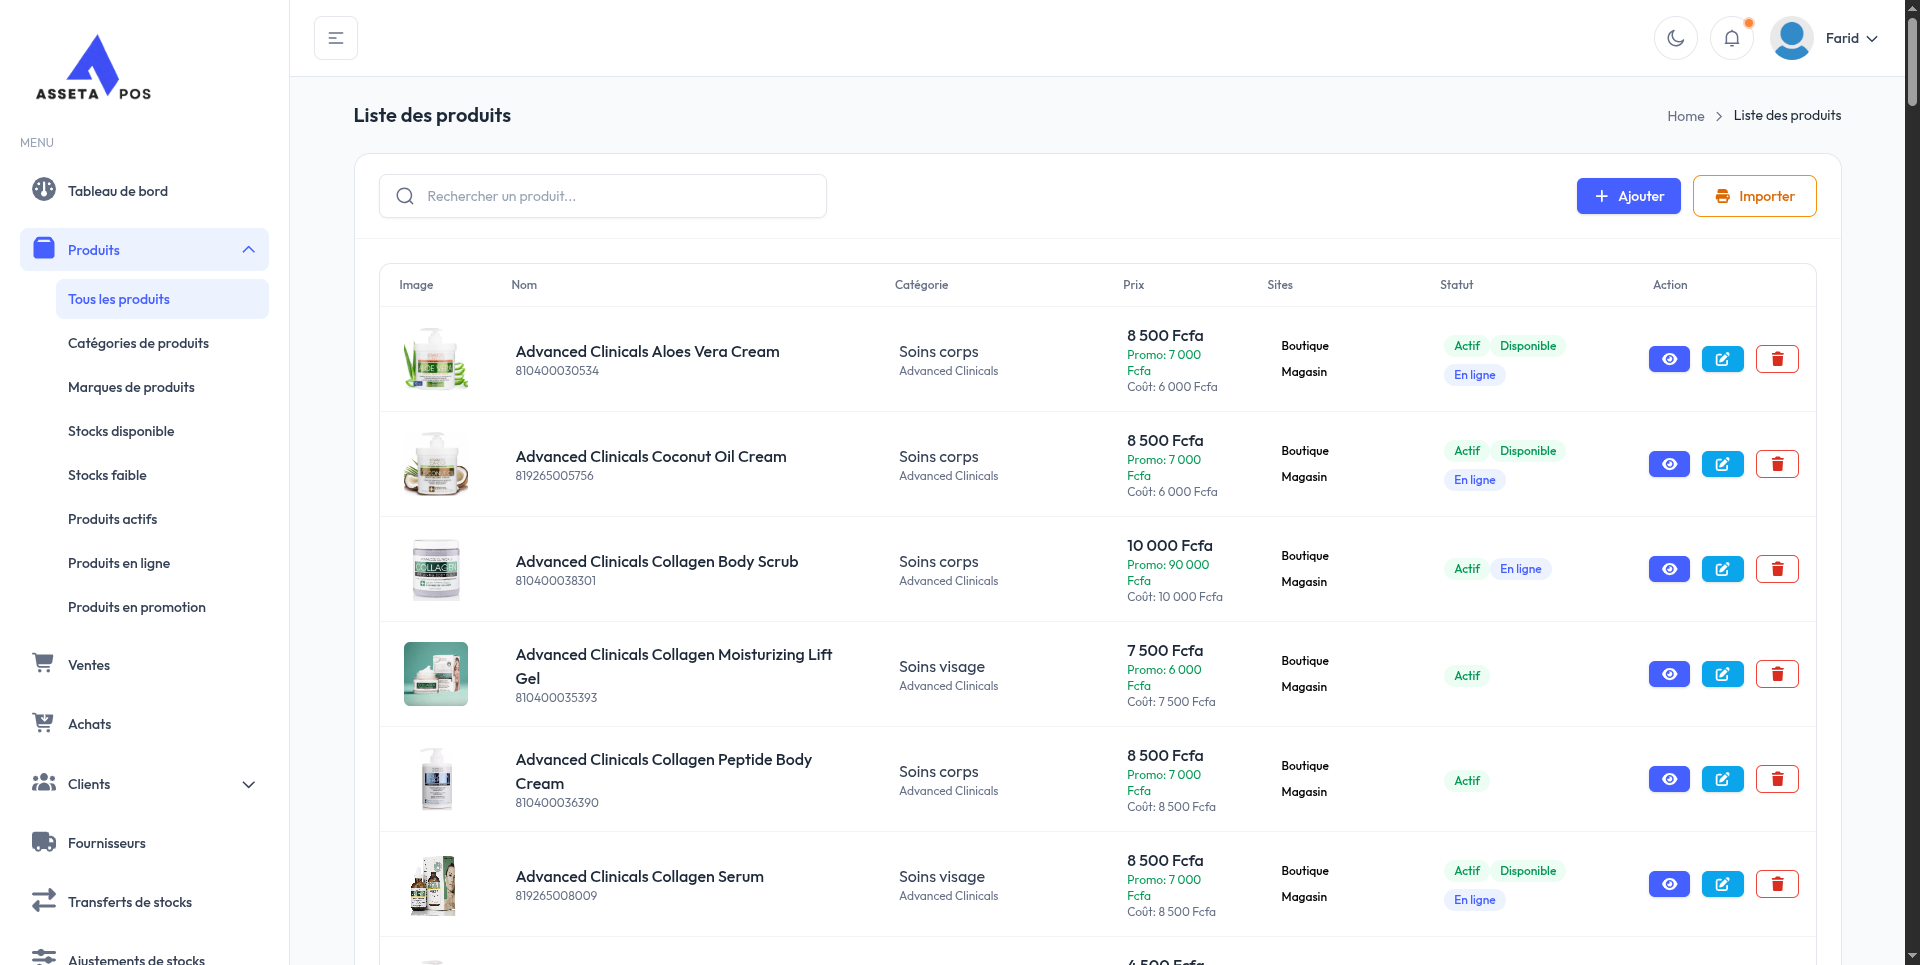This screenshot has width=1920, height=965.
Task: Expand the Clients submenu
Action: pos(248,784)
